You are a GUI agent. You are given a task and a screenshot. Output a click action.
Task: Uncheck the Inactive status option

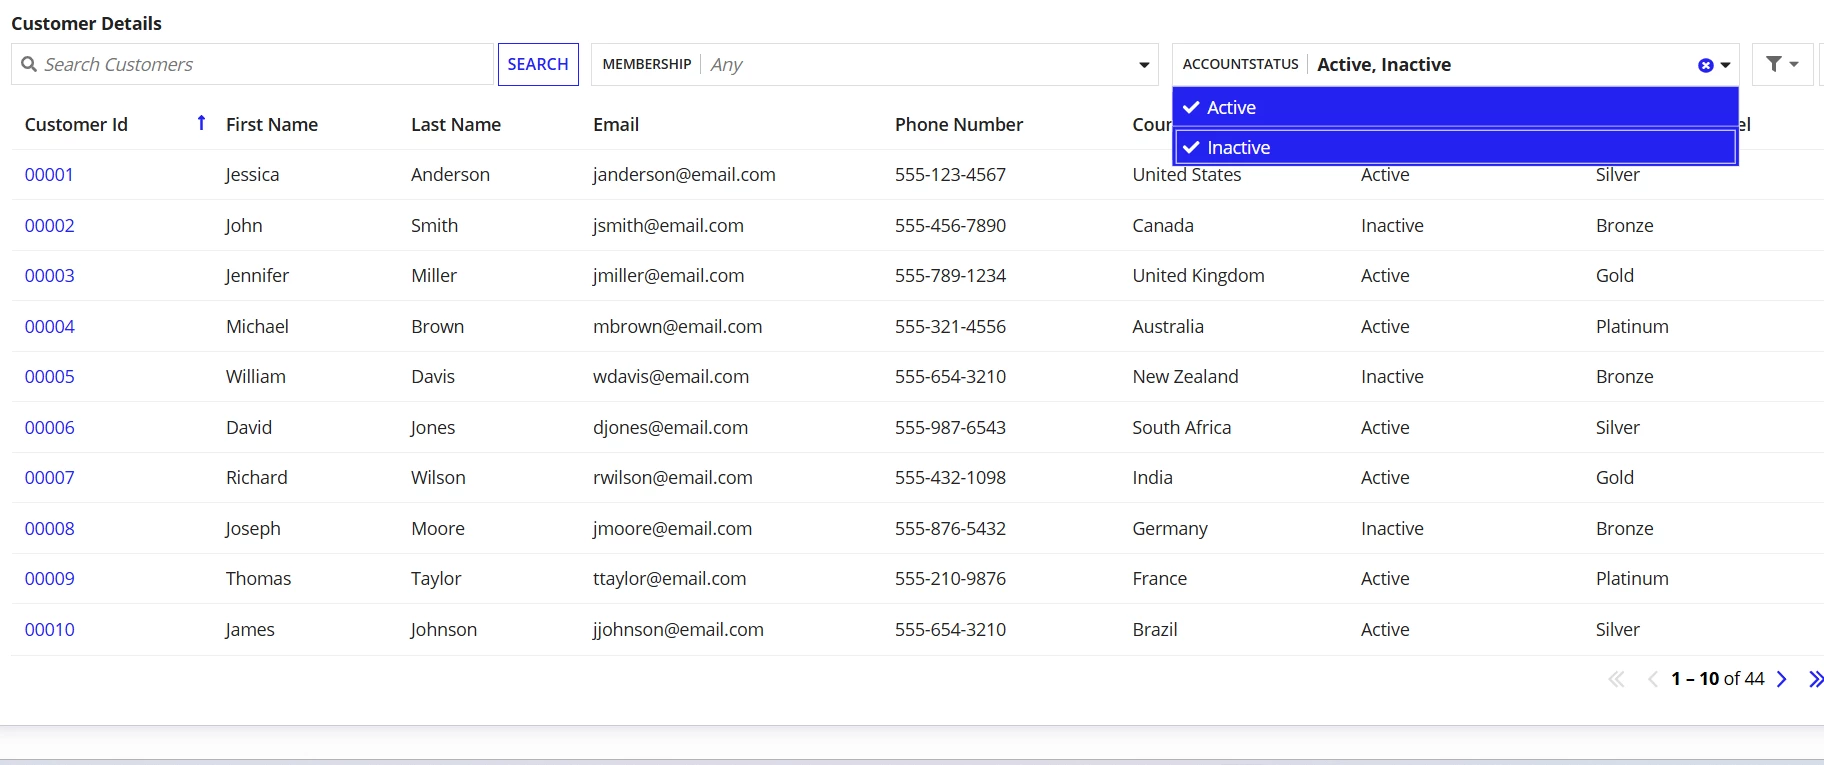pyautogui.click(x=1455, y=147)
